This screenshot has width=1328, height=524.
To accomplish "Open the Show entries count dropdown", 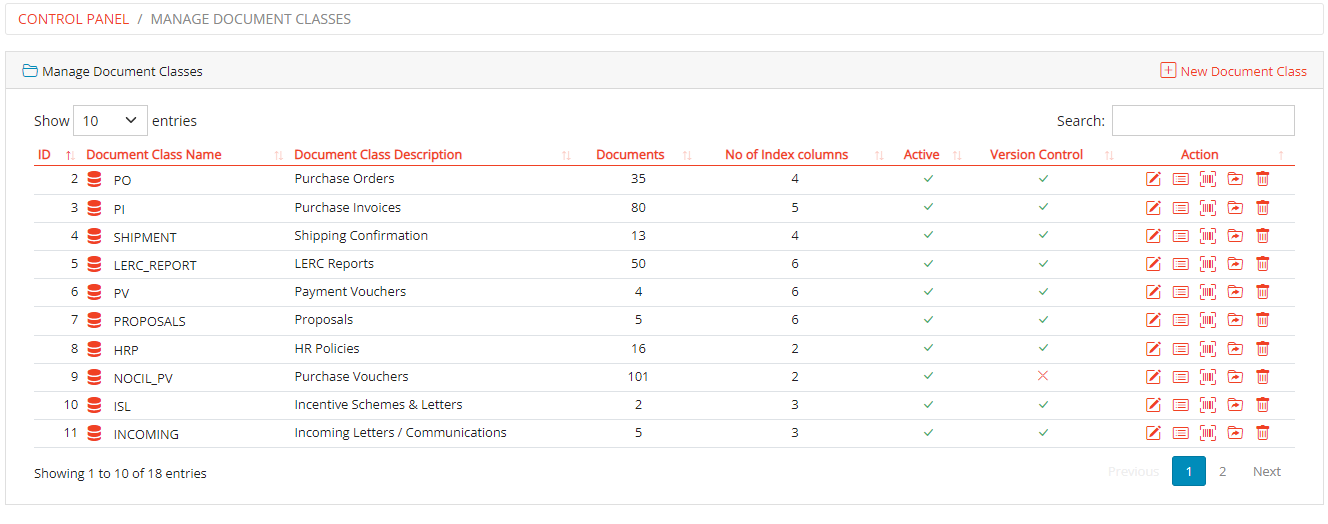I will (x=110, y=121).
